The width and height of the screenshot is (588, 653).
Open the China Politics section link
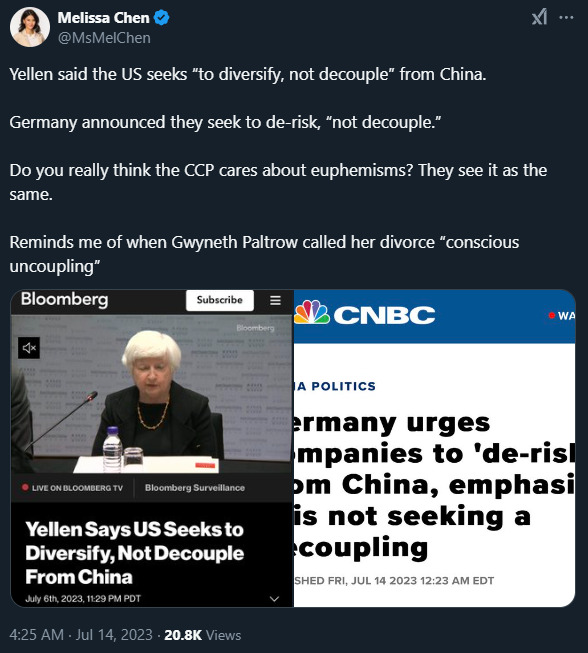[335, 386]
